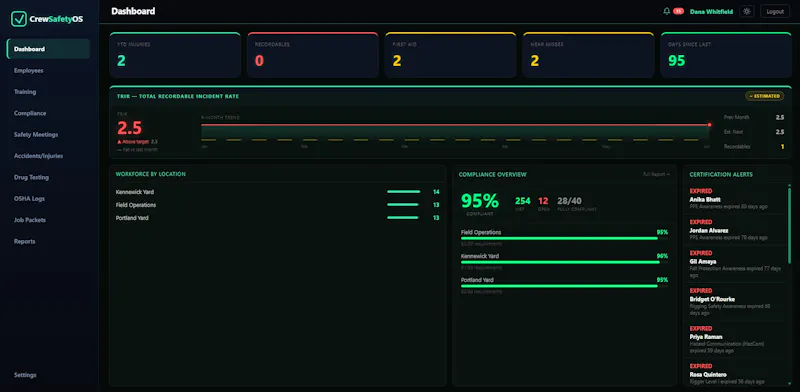Click the Estimated badge in the TRIR panel
The image size is (800, 392).
pos(765,96)
